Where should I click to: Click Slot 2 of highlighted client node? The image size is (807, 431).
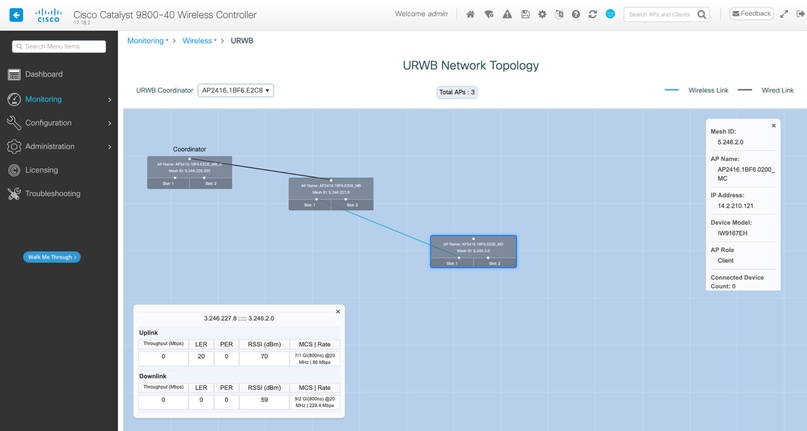tap(495, 263)
